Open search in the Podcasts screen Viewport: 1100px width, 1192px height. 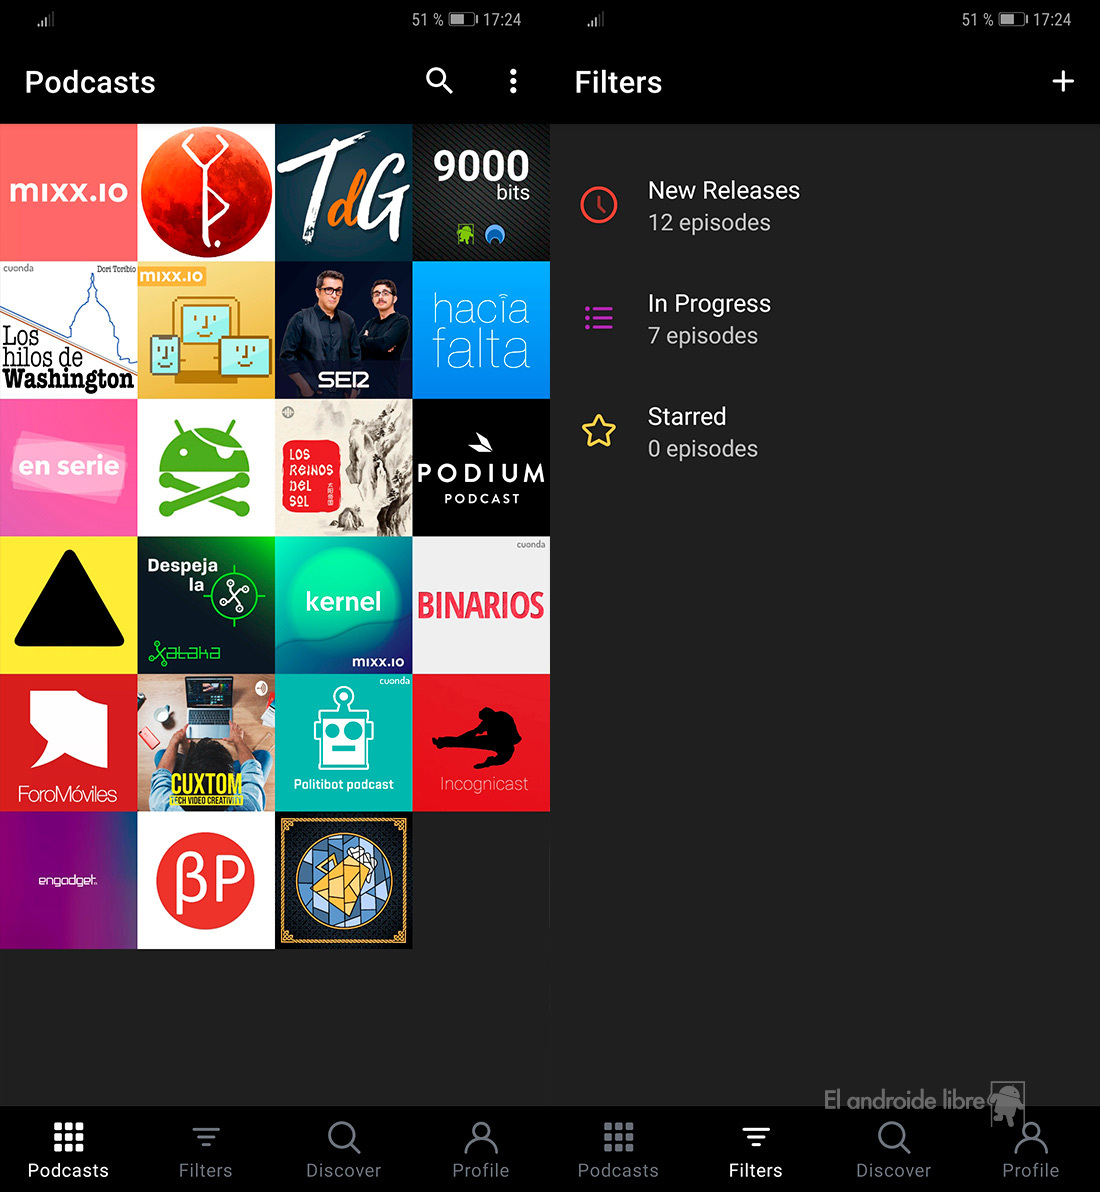click(x=439, y=81)
